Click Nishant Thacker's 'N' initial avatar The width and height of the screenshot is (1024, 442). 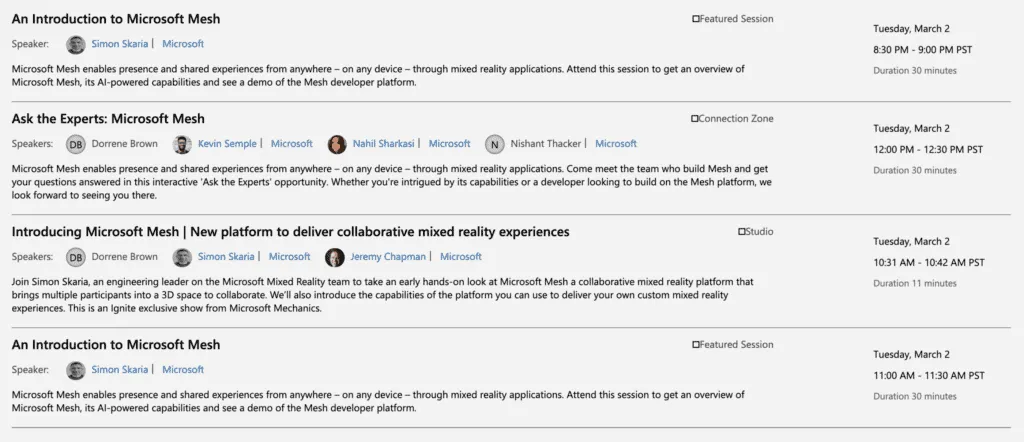[494, 144]
